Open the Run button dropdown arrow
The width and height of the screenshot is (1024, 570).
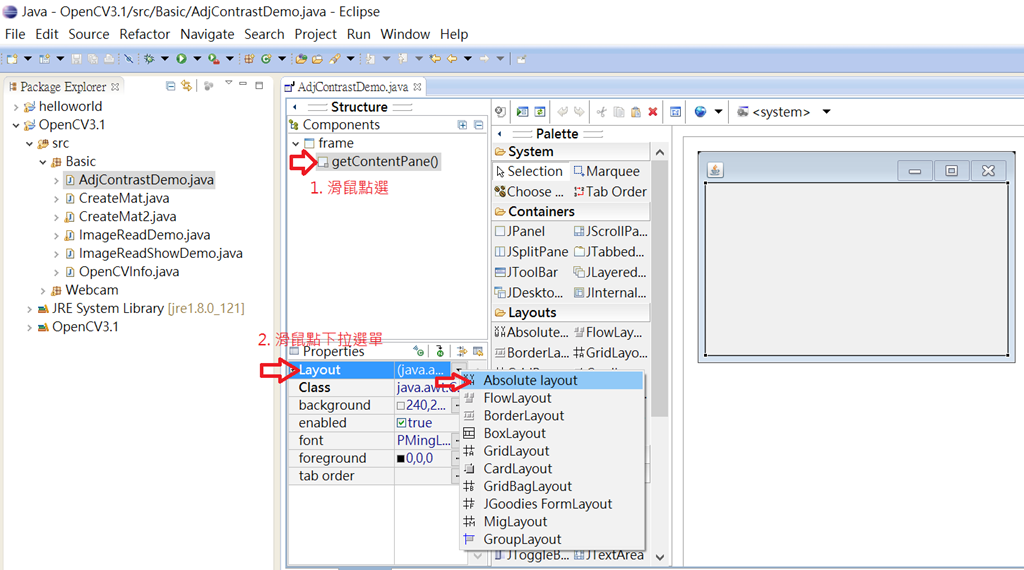coord(197,59)
